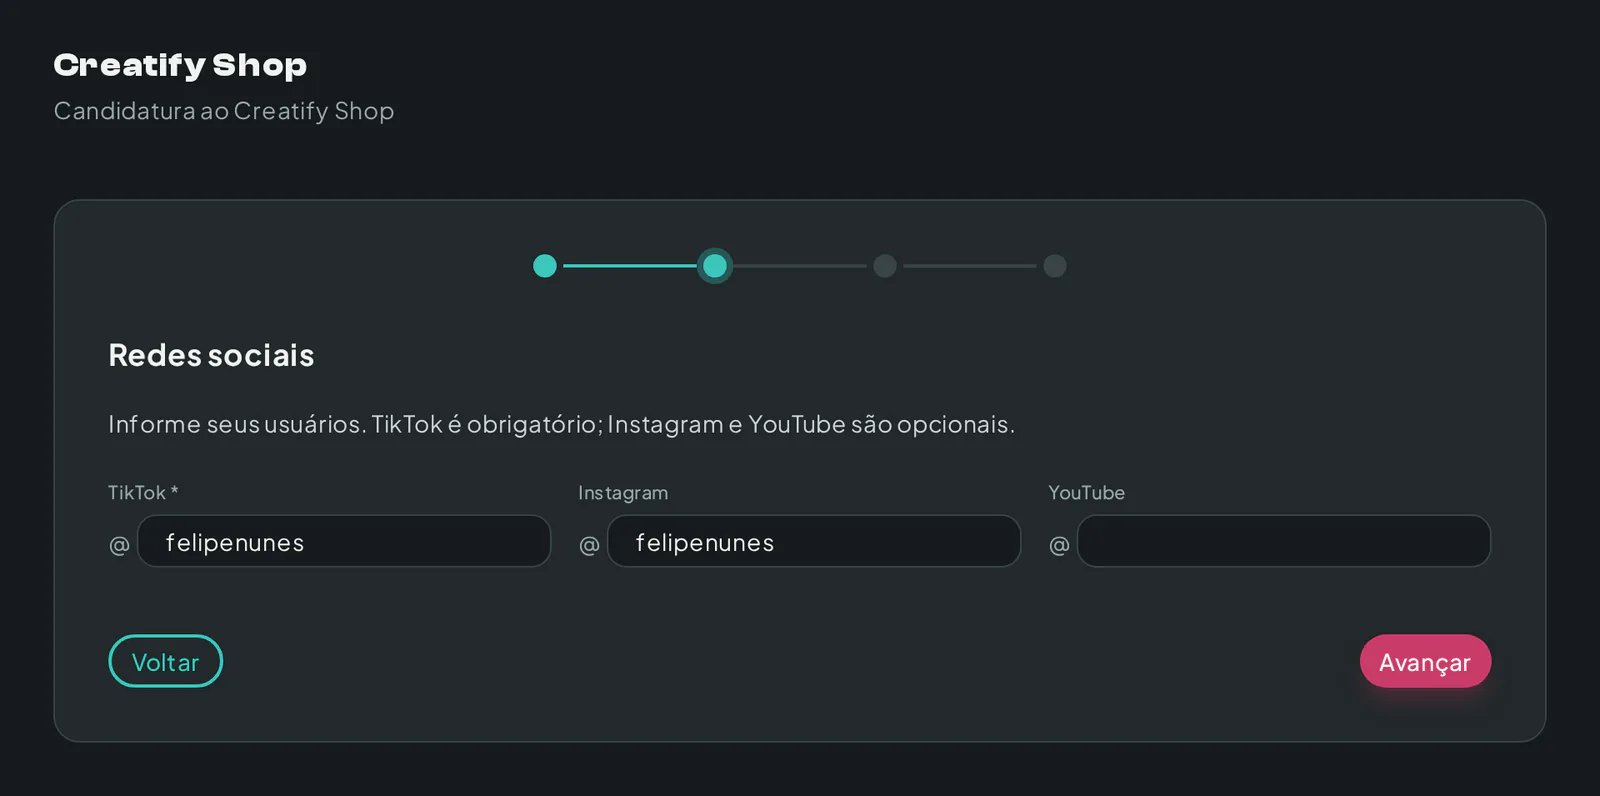
Task: Select the current second step dot
Action: tap(715, 266)
